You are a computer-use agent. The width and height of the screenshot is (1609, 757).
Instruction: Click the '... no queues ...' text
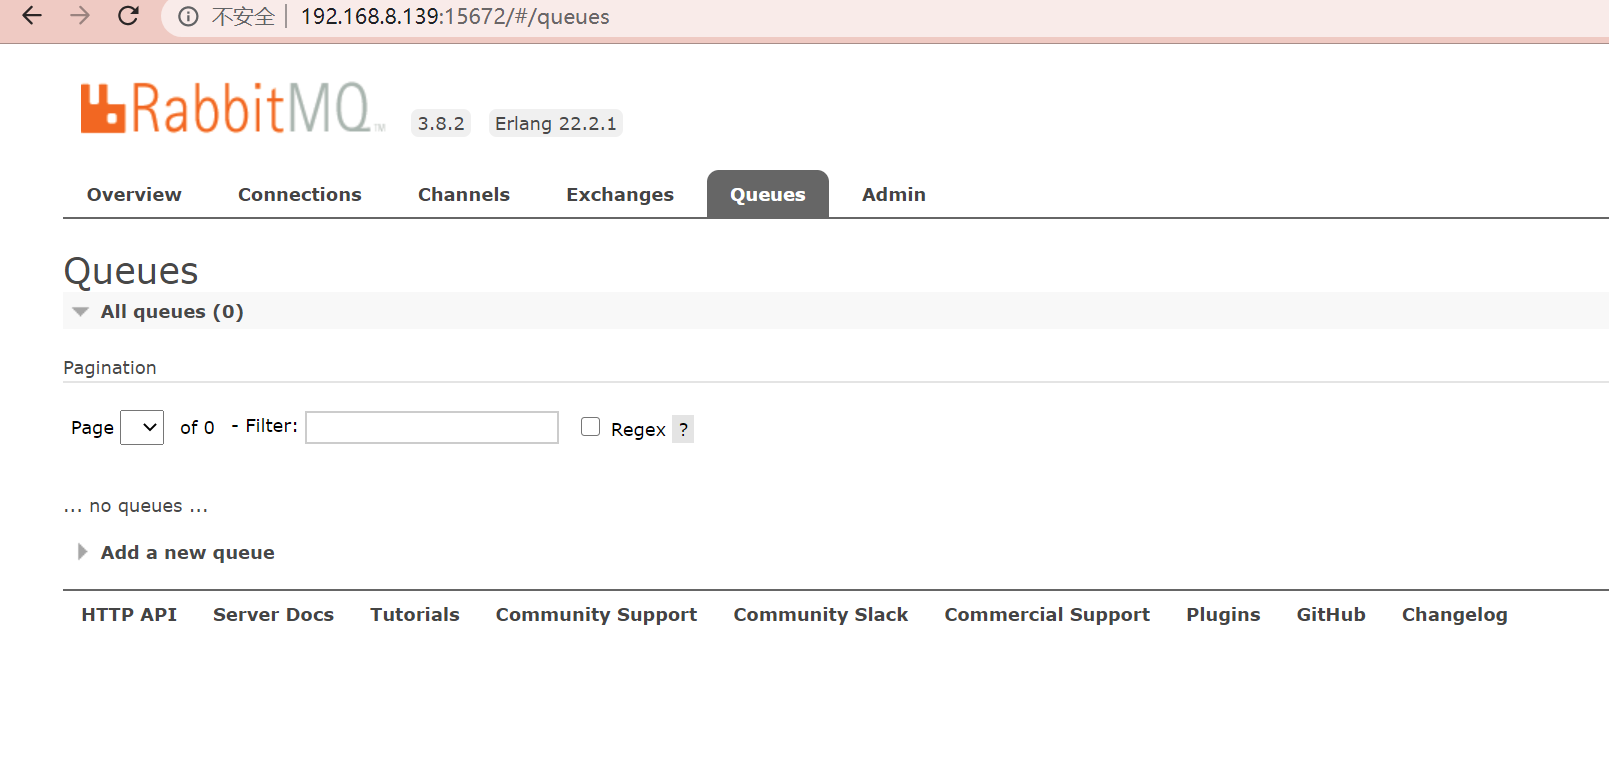(136, 506)
